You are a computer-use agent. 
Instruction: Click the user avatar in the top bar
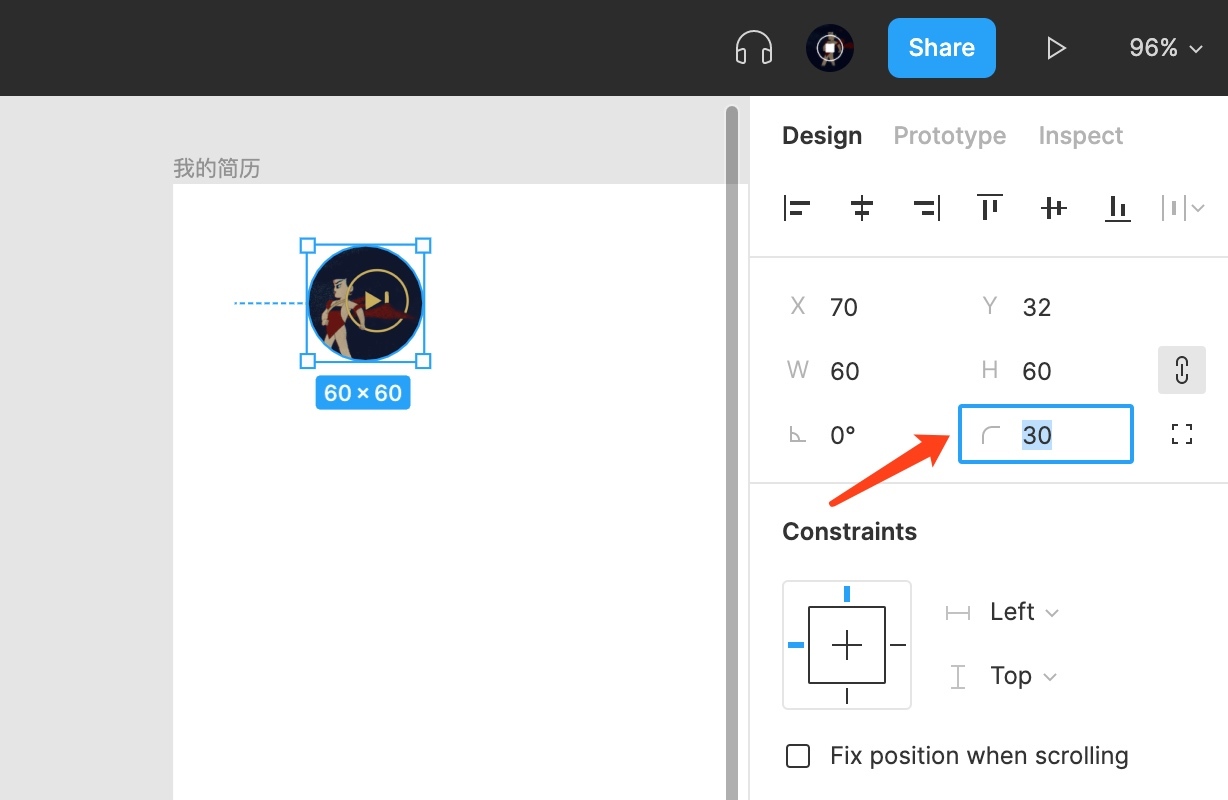tap(830, 48)
